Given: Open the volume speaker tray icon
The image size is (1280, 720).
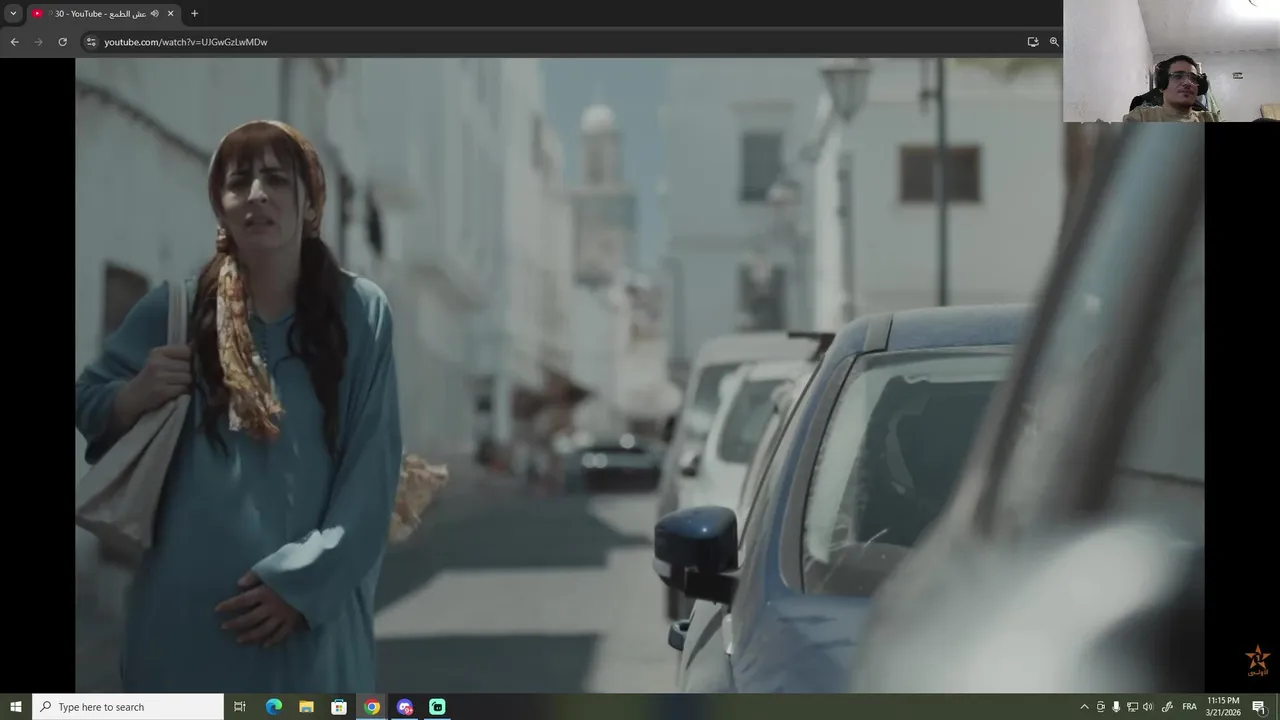Looking at the screenshot, I should point(1148,707).
